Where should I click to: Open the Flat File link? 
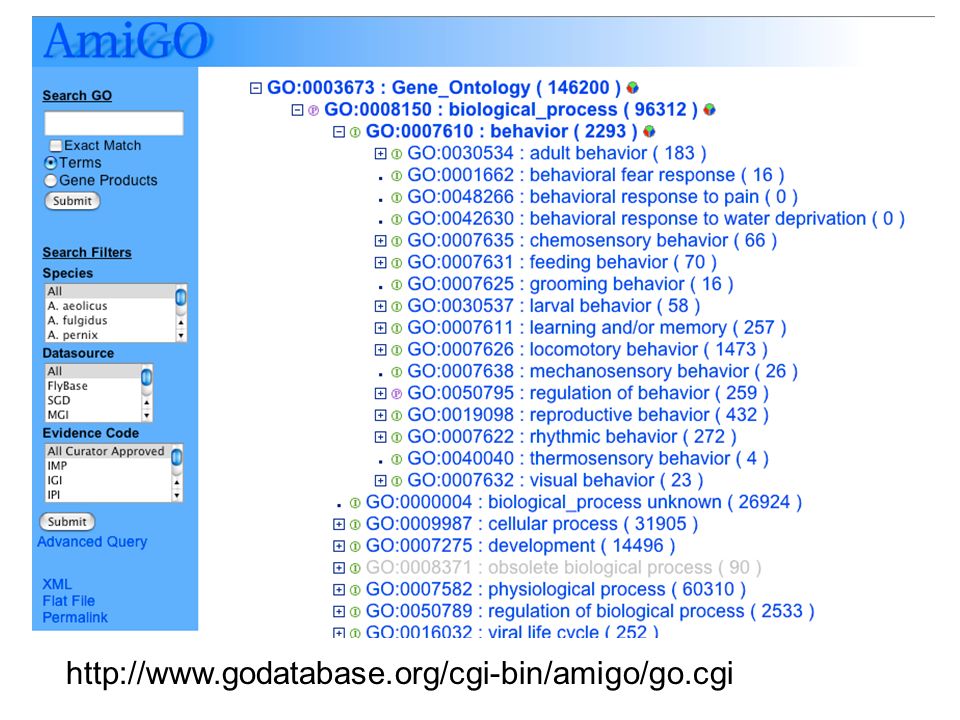pos(69,601)
